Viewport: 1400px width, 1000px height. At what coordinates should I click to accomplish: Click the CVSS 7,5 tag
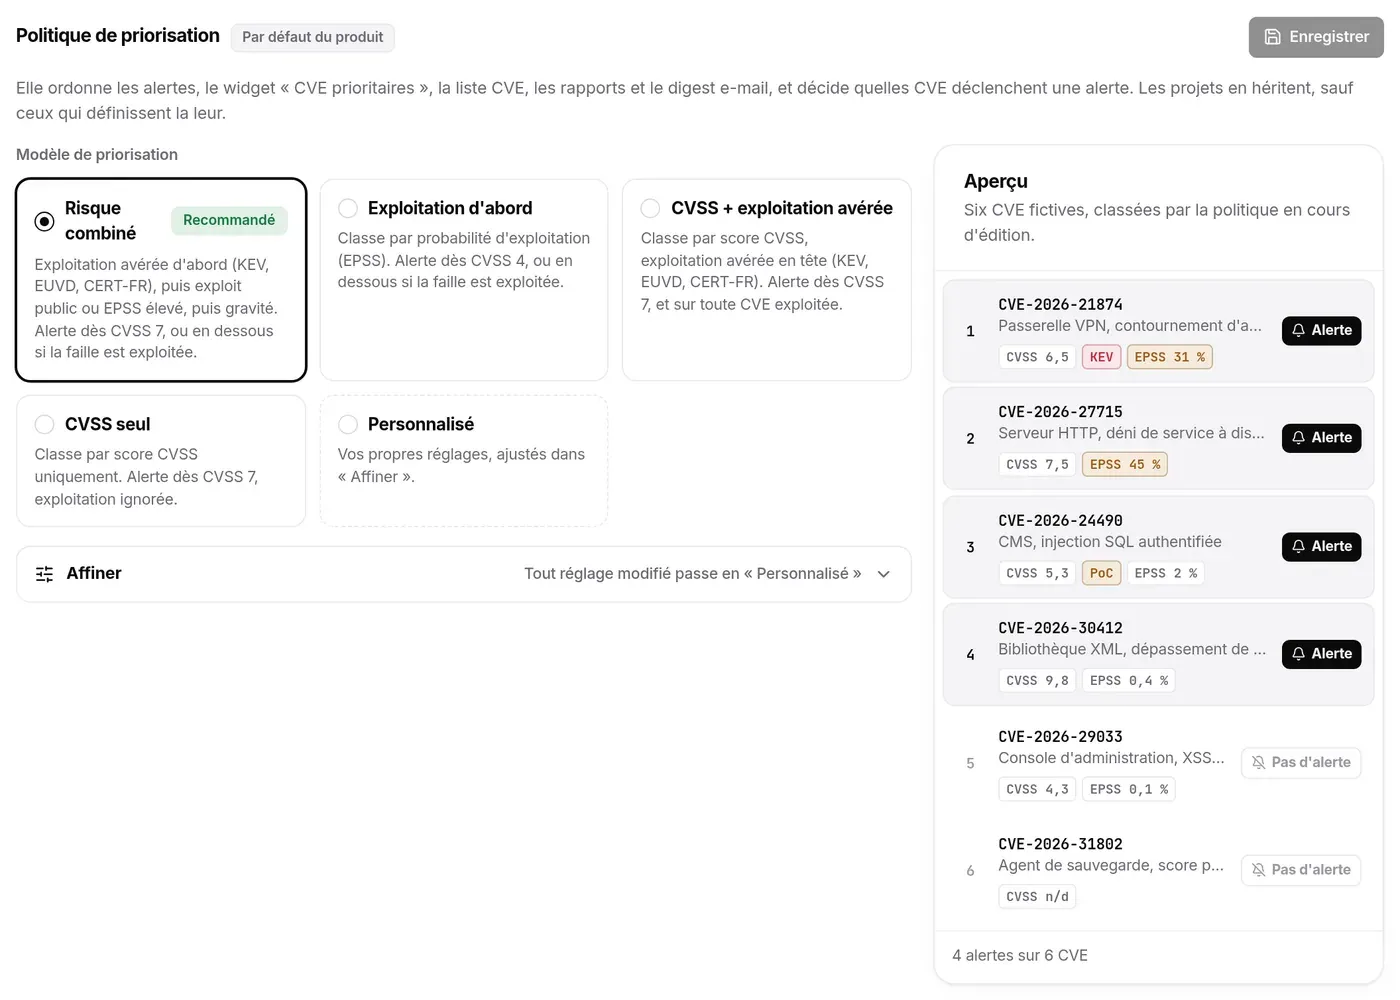(x=1037, y=464)
